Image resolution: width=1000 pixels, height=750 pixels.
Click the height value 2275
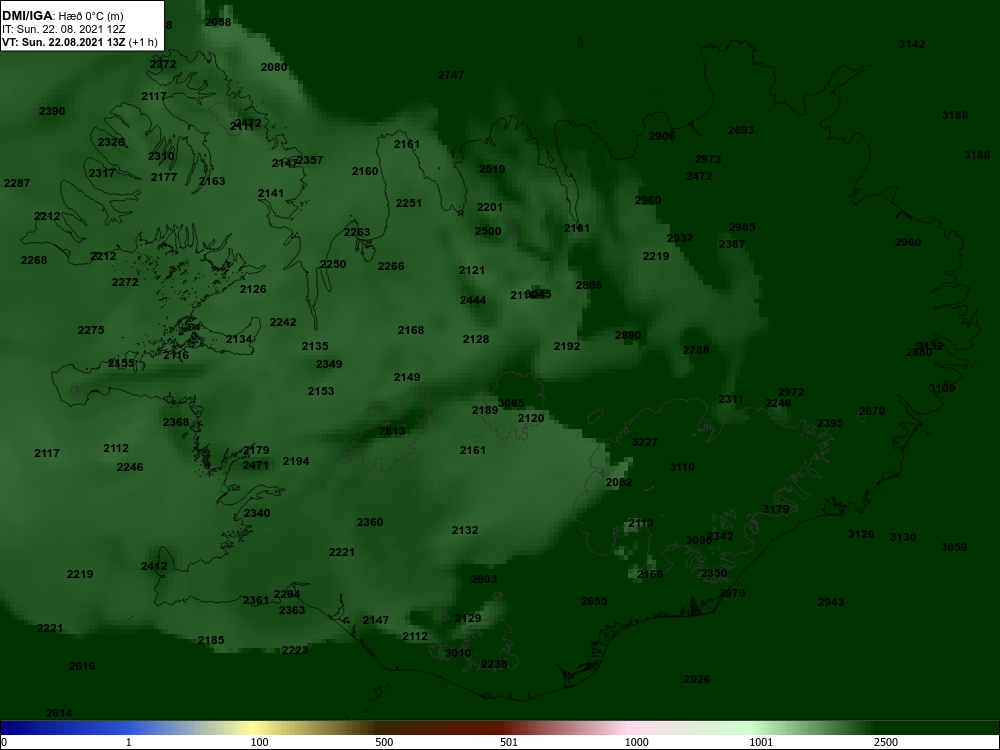tap(91, 330)
